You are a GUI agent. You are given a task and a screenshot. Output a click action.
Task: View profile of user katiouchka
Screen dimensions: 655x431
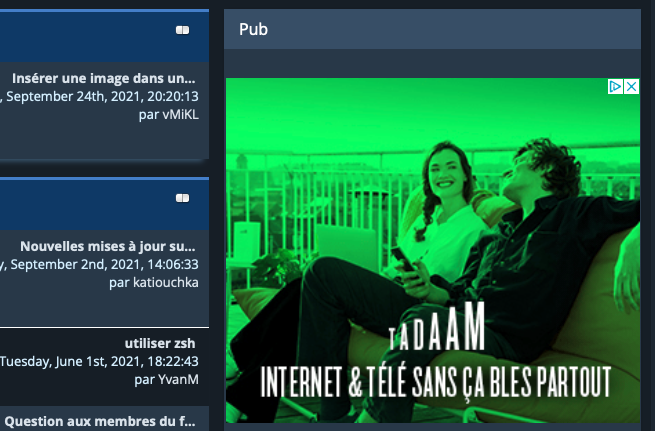[166, 282]
